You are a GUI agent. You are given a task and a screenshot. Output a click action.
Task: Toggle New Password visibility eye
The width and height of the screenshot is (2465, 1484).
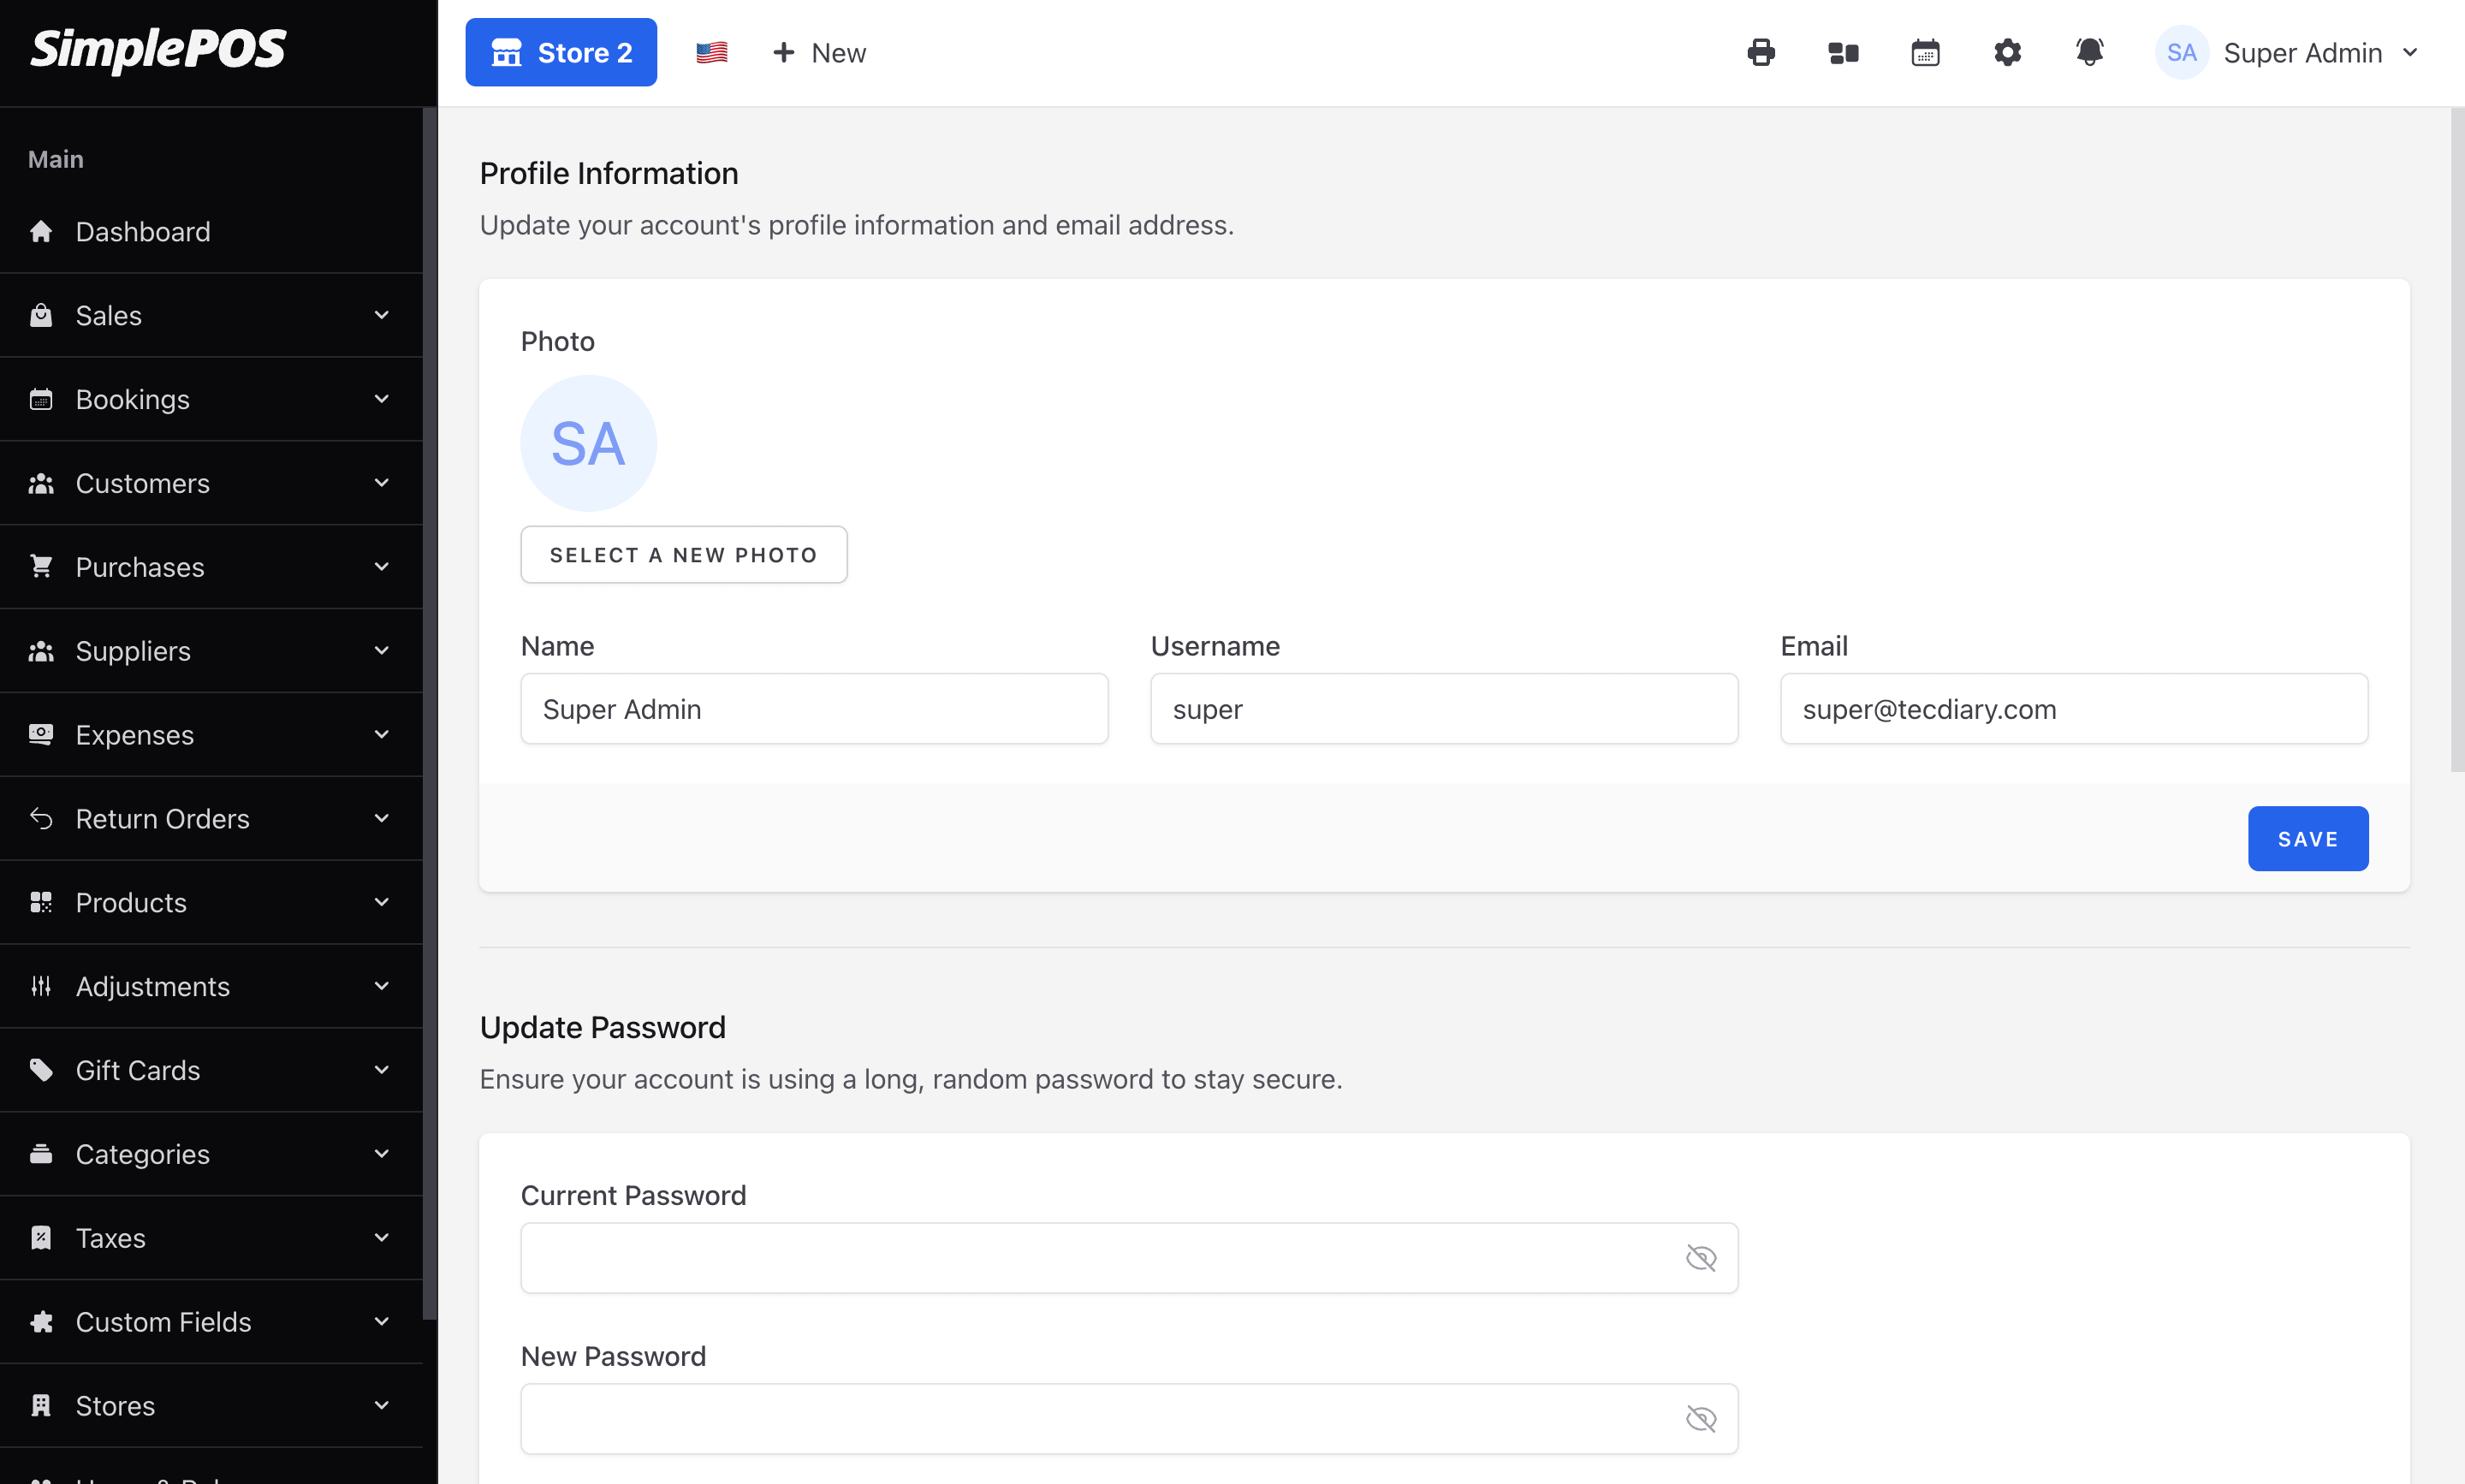[1700, 1418]
